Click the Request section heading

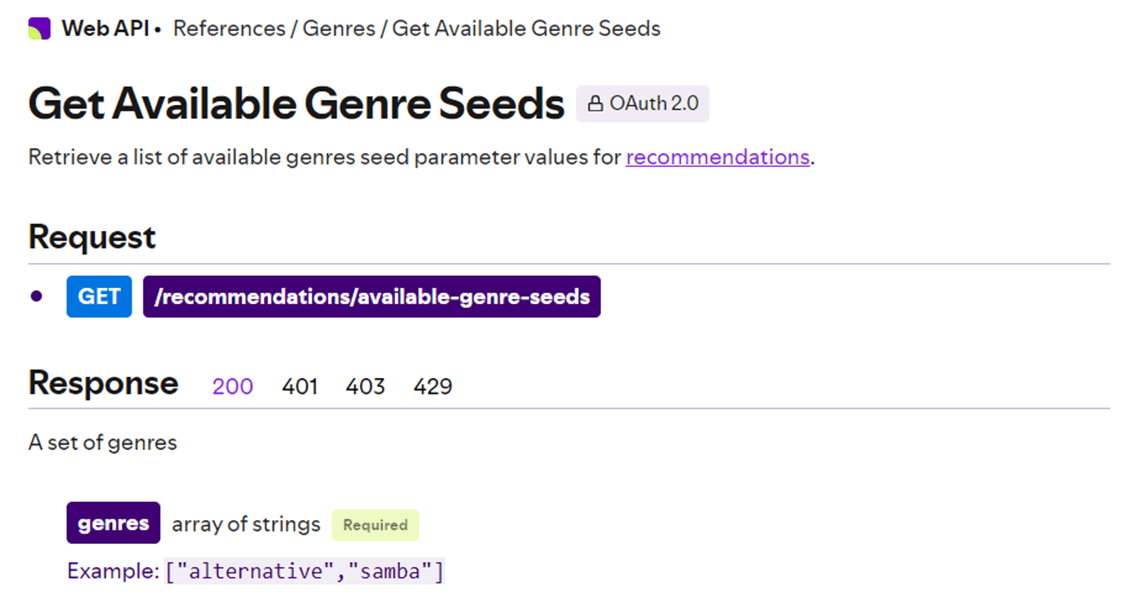click(x=92, y=237)
